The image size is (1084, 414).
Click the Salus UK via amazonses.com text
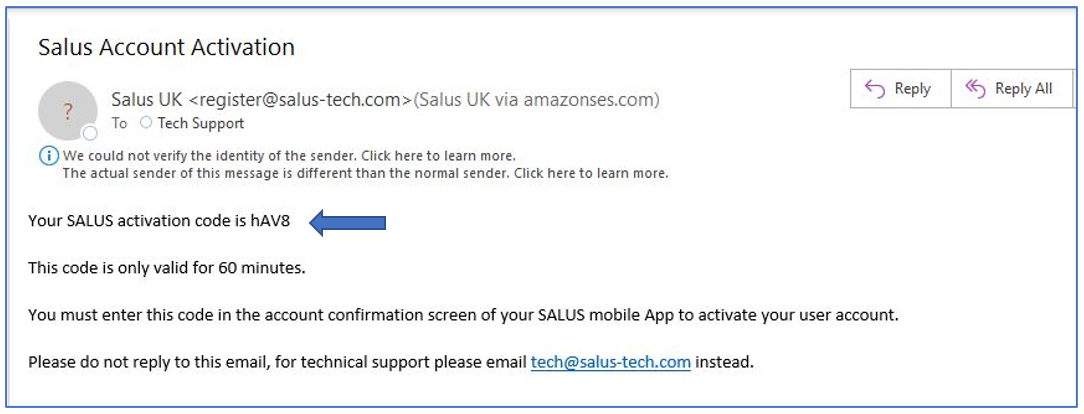pos(536,100)
